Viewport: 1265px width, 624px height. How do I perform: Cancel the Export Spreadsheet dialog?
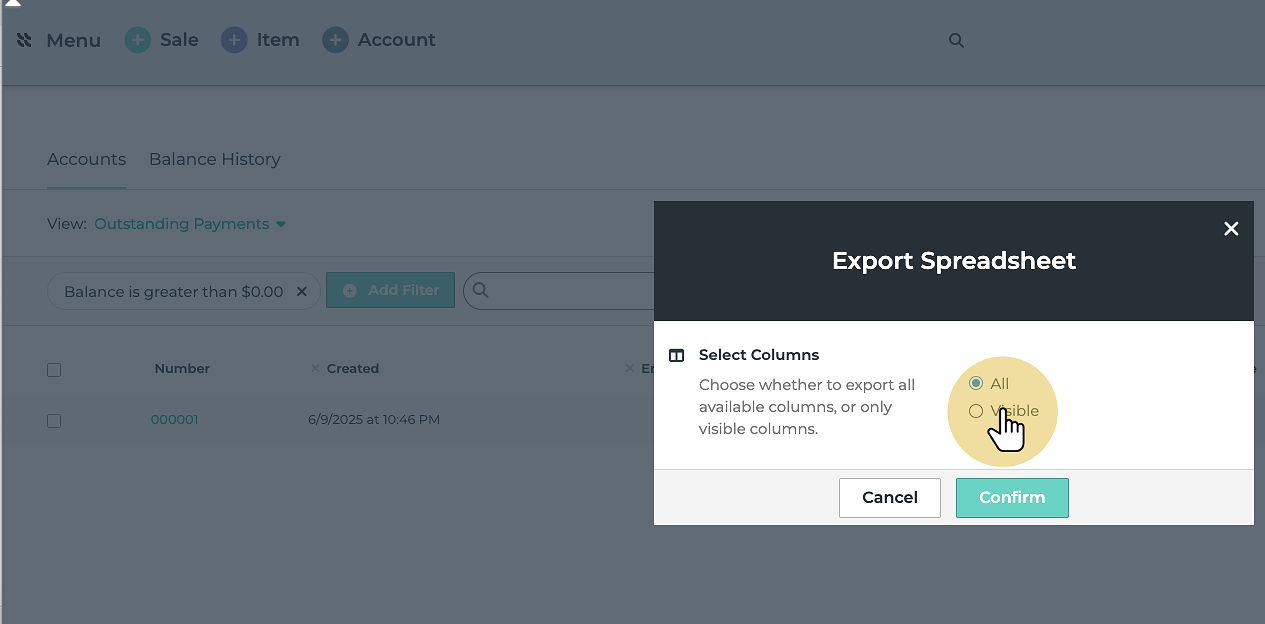coord(890,498)
